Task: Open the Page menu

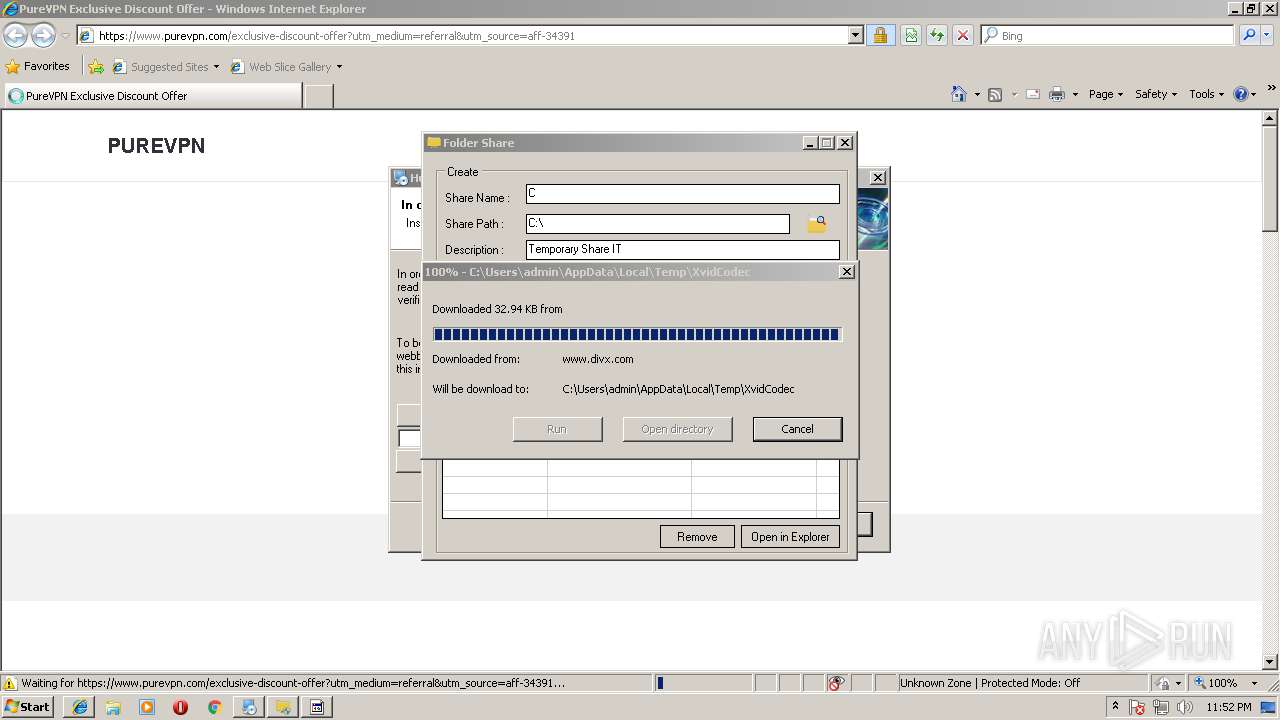Action: coord(1106,94)
